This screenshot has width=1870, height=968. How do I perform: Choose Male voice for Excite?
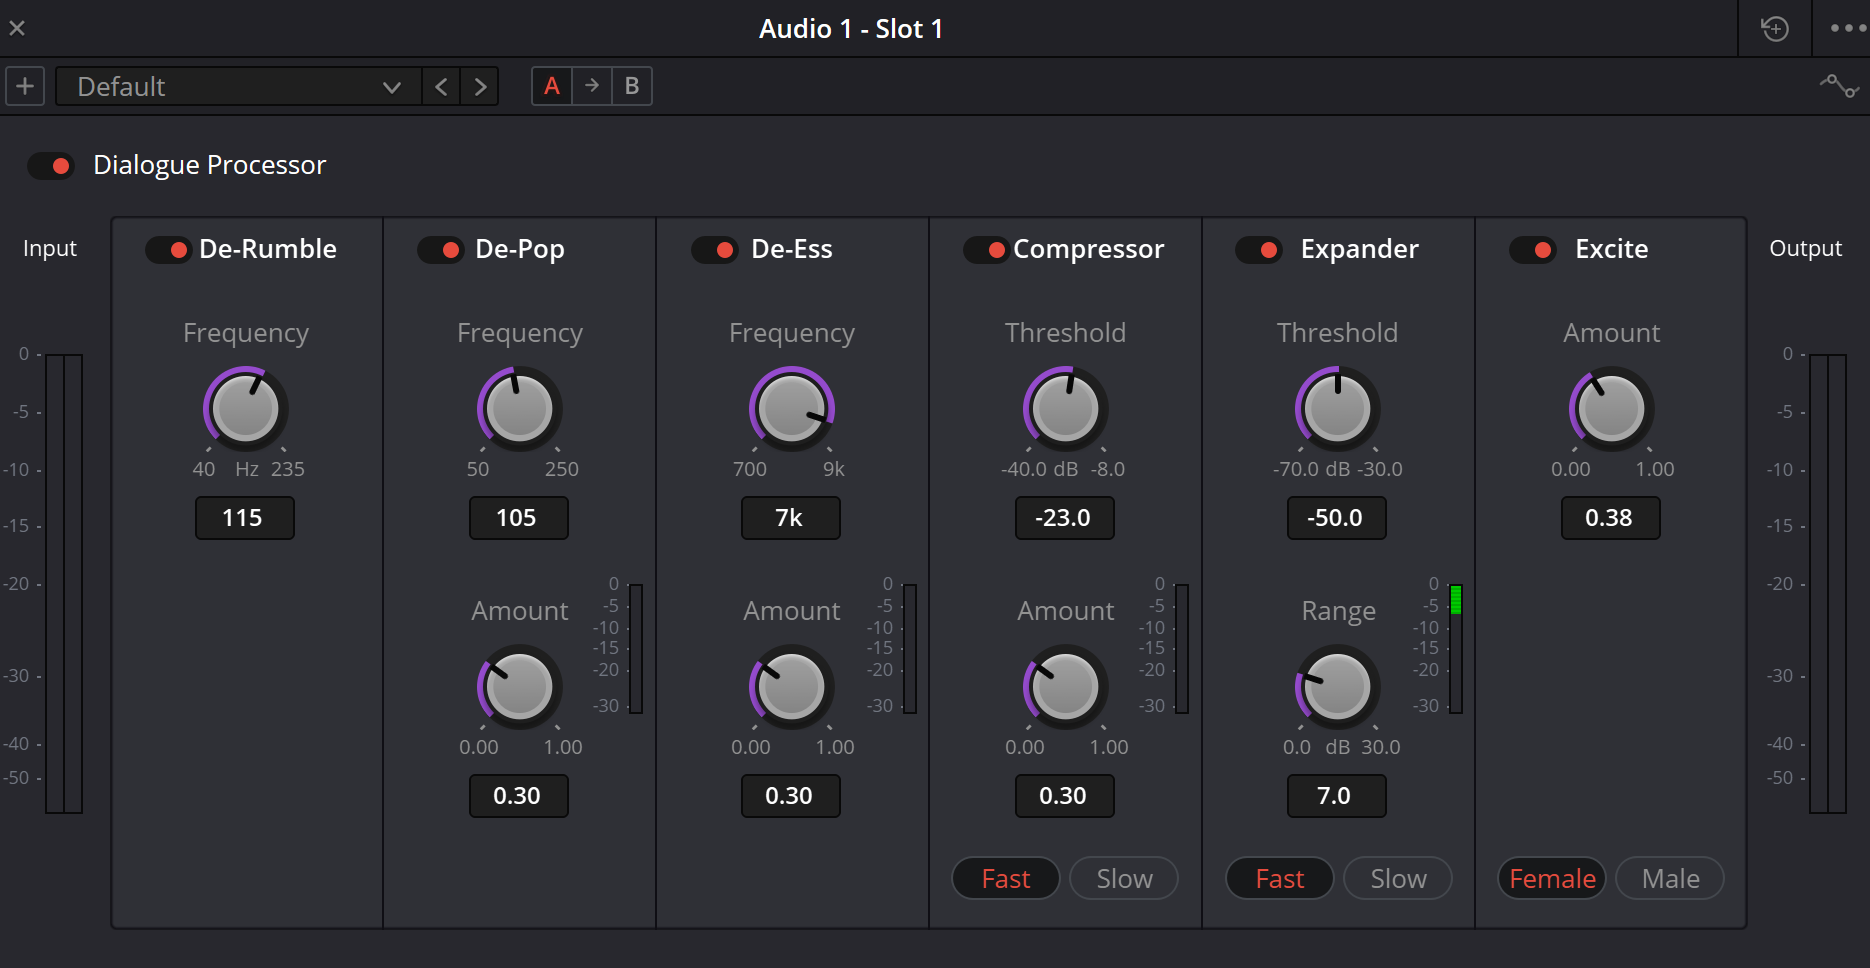tap(1670, 878)
